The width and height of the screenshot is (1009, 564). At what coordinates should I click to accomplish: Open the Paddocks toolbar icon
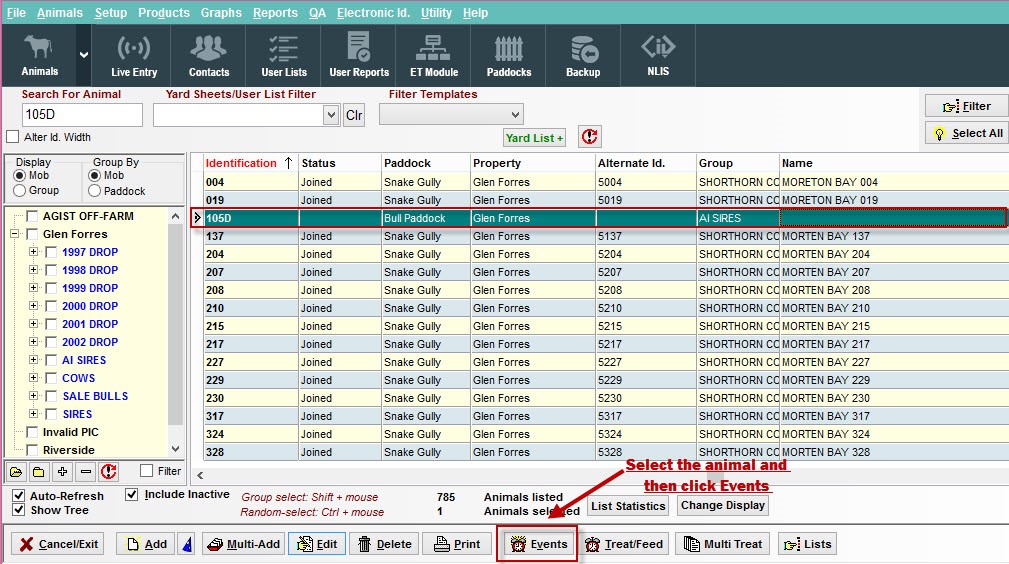[508, 56]
